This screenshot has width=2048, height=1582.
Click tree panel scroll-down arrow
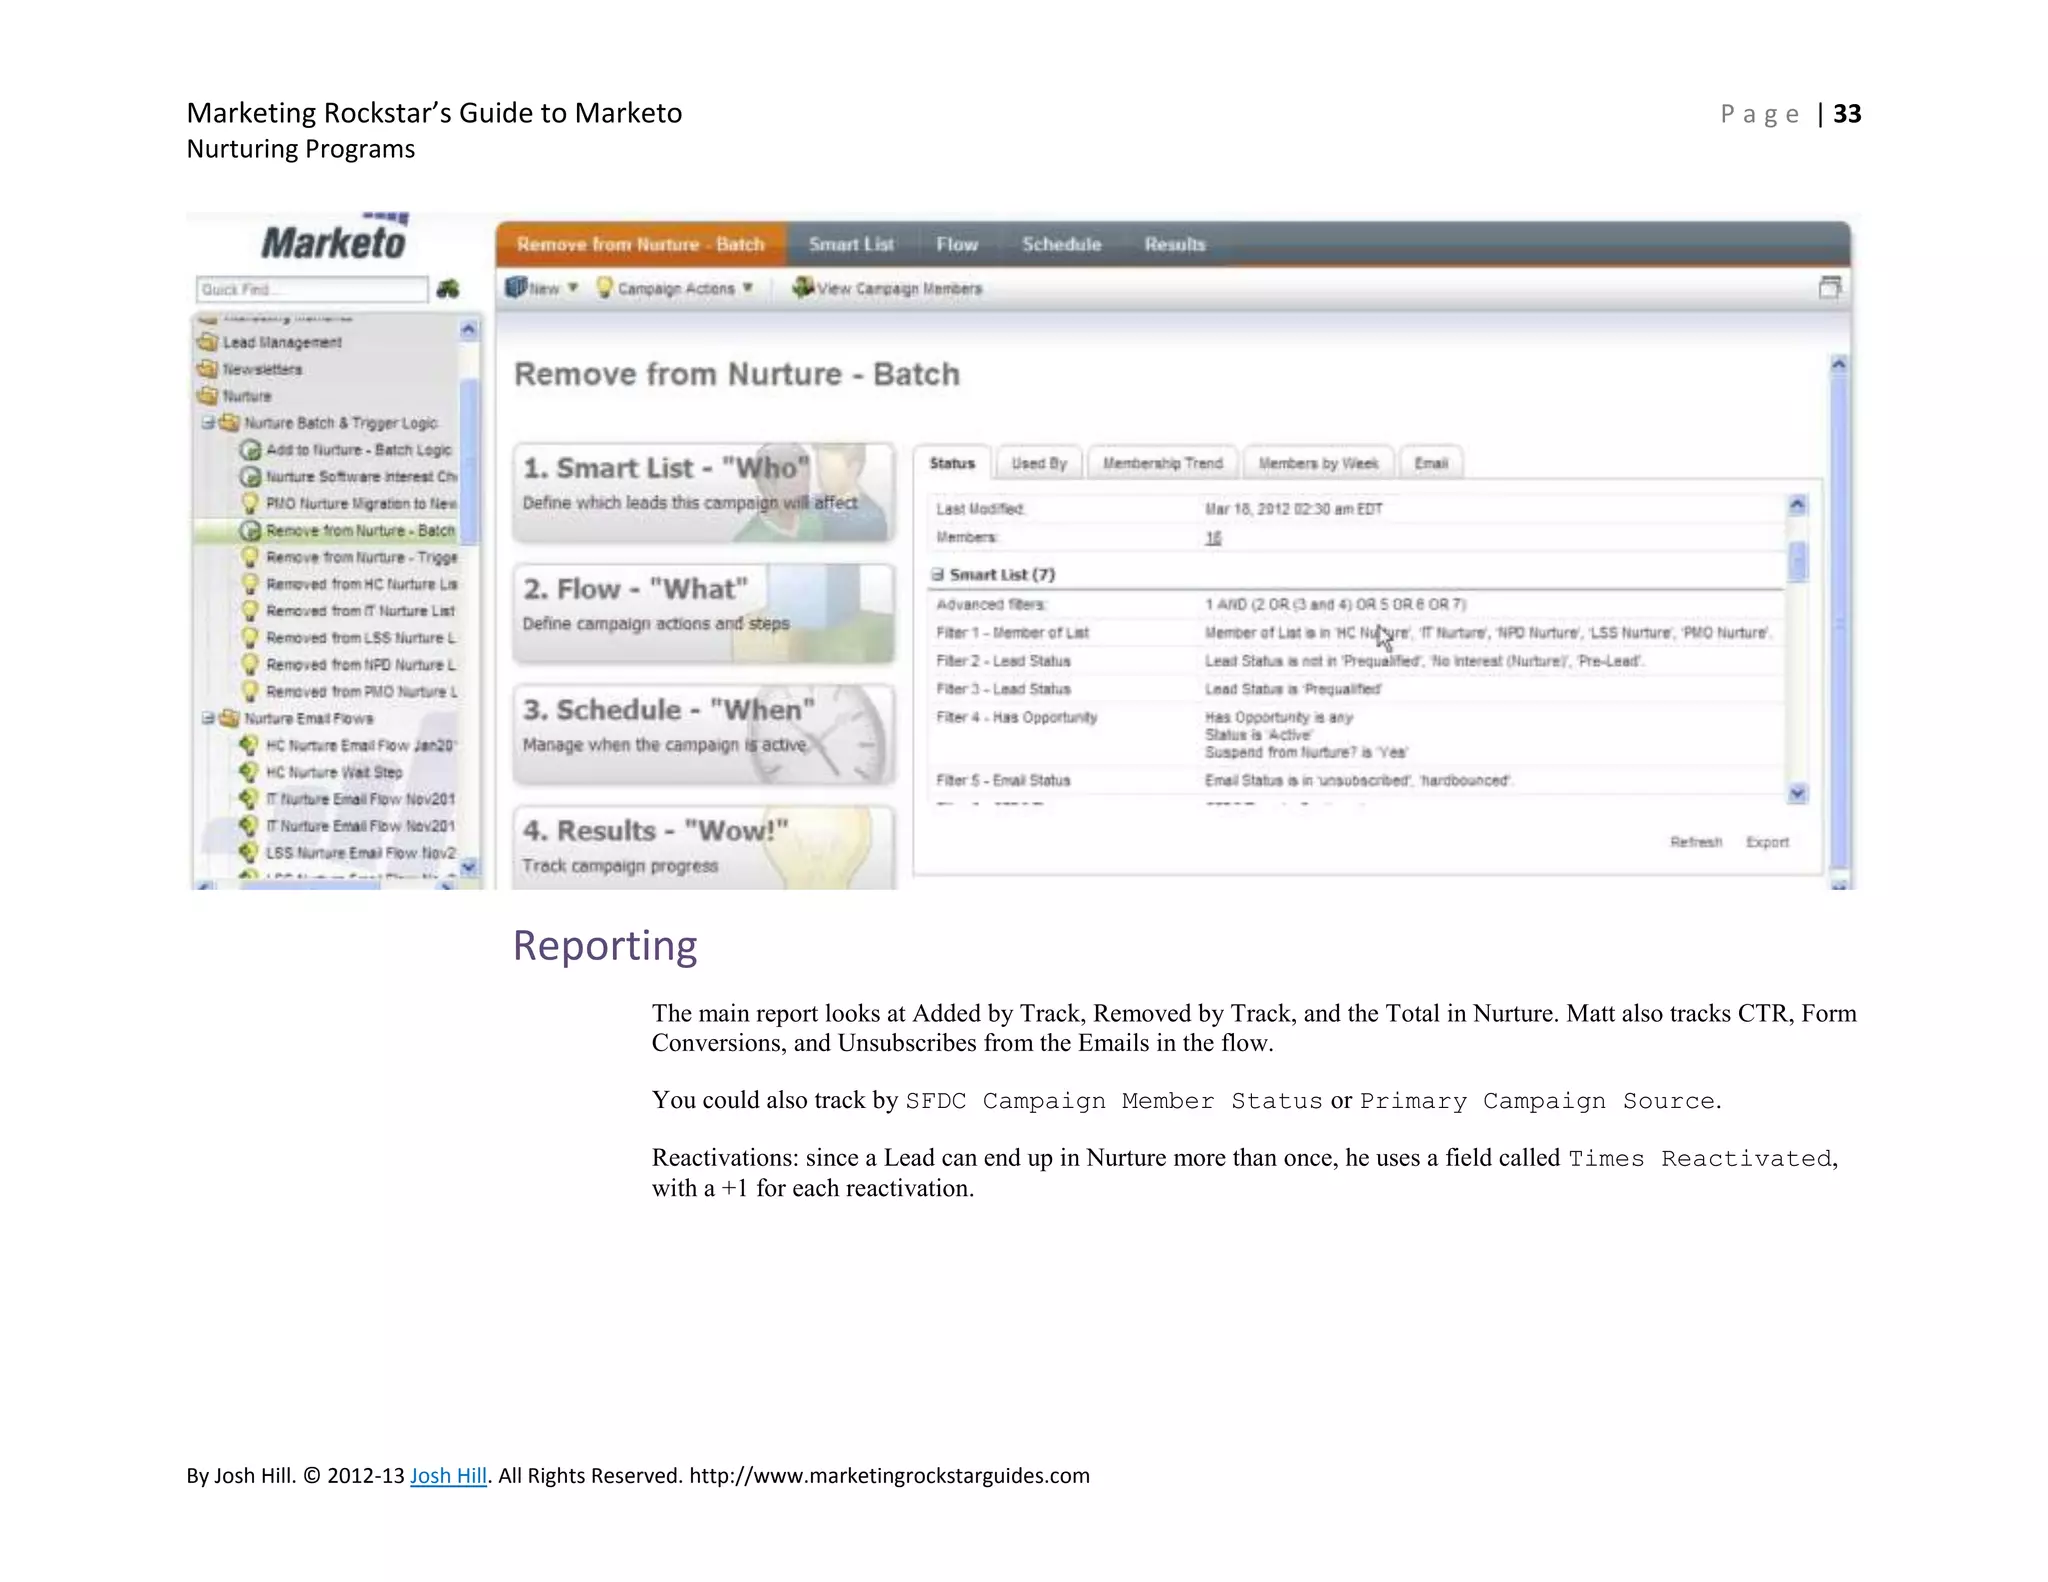point(469,866)
